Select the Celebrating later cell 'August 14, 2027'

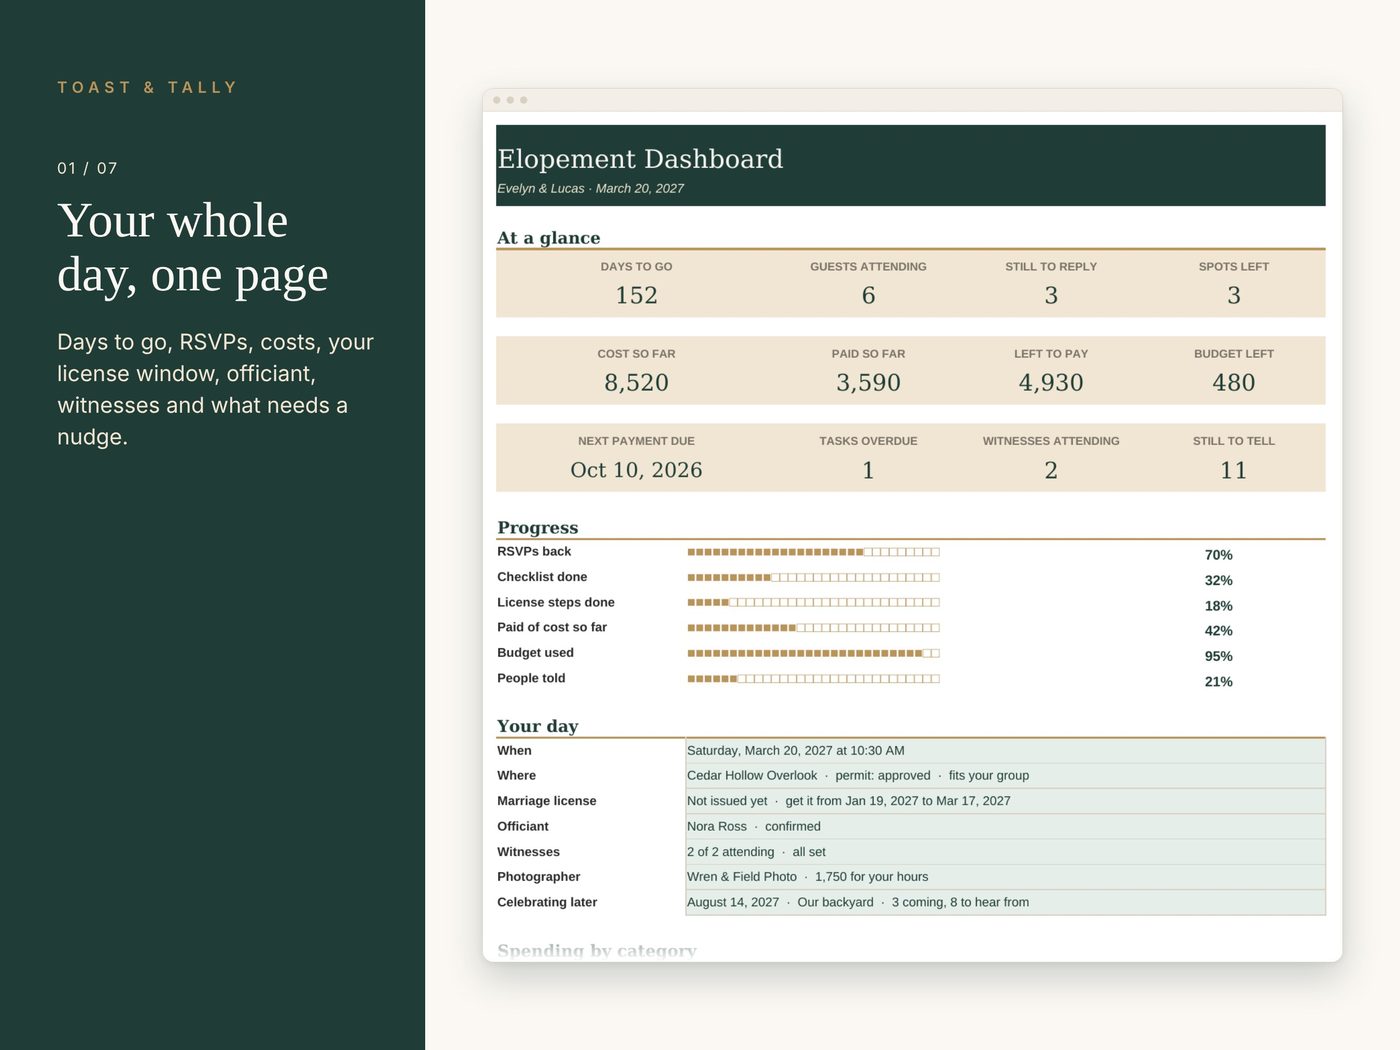pos(1005,902)
